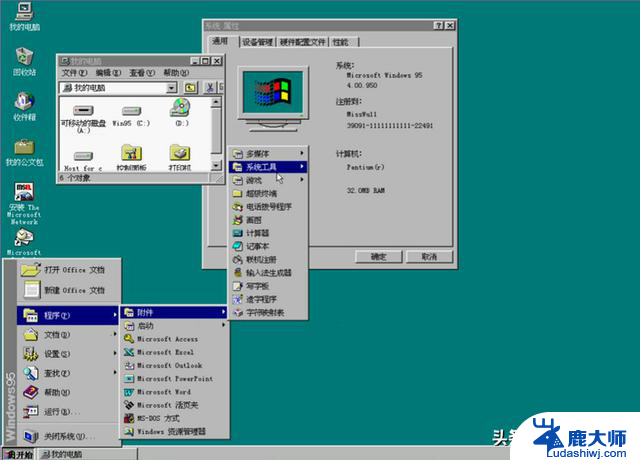Open the 我的电脑 address dropdown arrow
The height and width of the screenshot is (460, 640).
tap(172, 87)
